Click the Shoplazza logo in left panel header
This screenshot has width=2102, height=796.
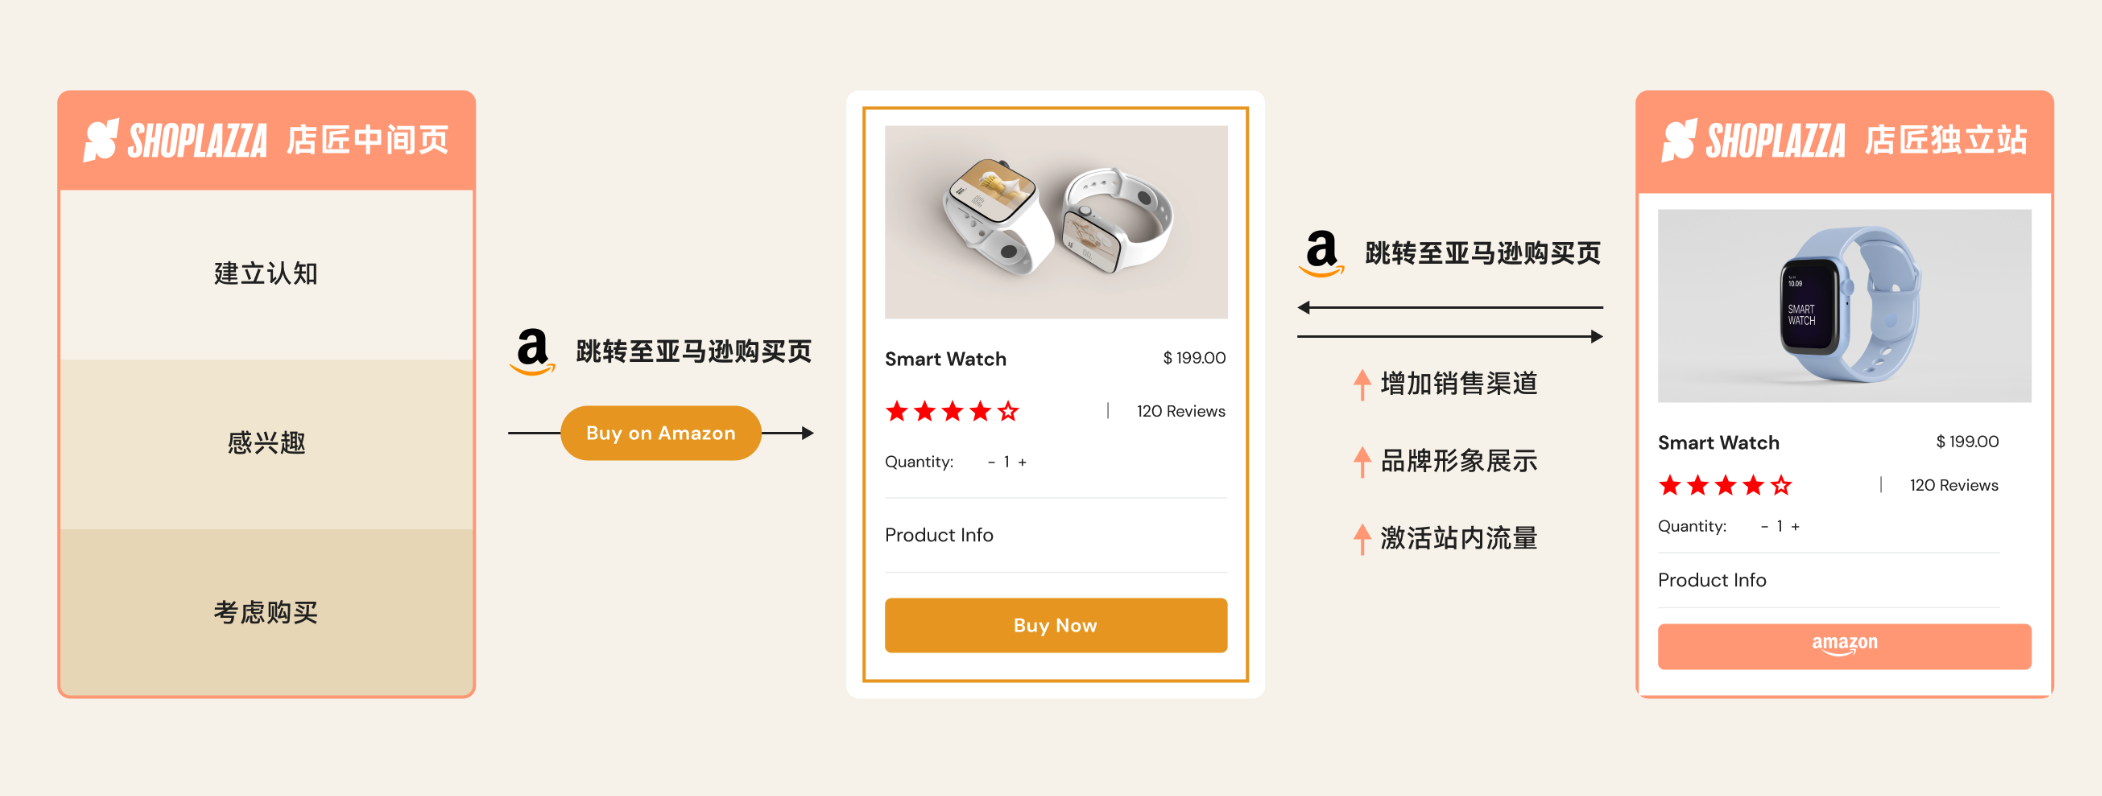[176, 141]
